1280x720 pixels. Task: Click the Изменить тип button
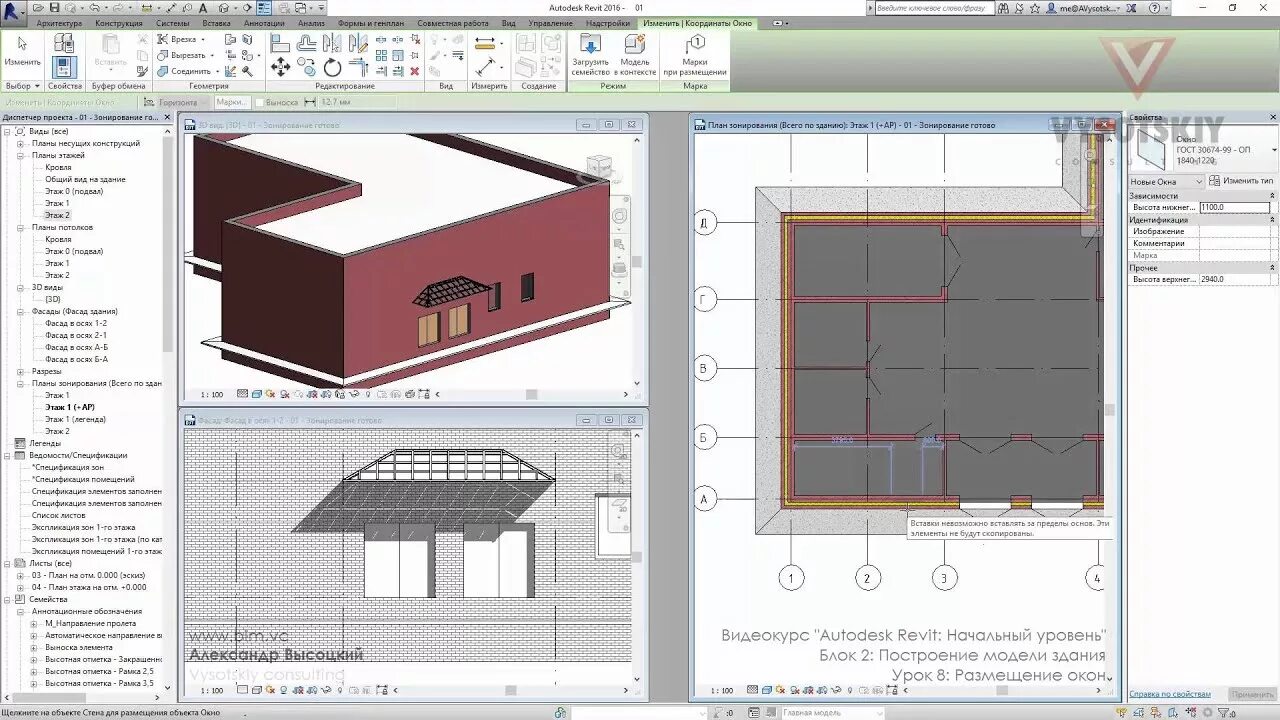point(1242,181)
